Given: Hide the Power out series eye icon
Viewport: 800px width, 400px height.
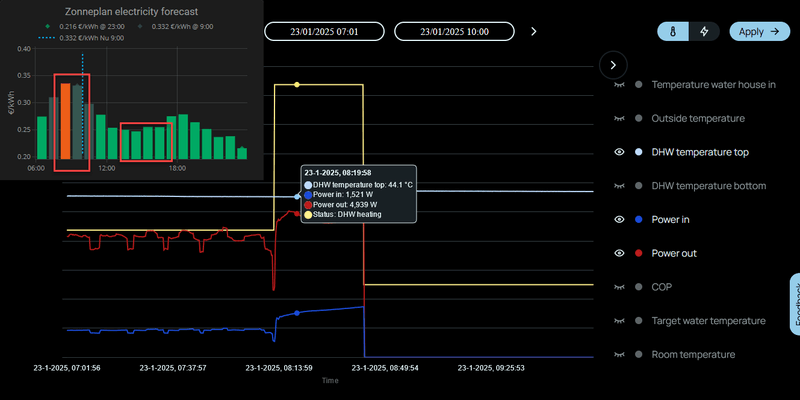Looking at the screenshot, I should tap(619, 254).
